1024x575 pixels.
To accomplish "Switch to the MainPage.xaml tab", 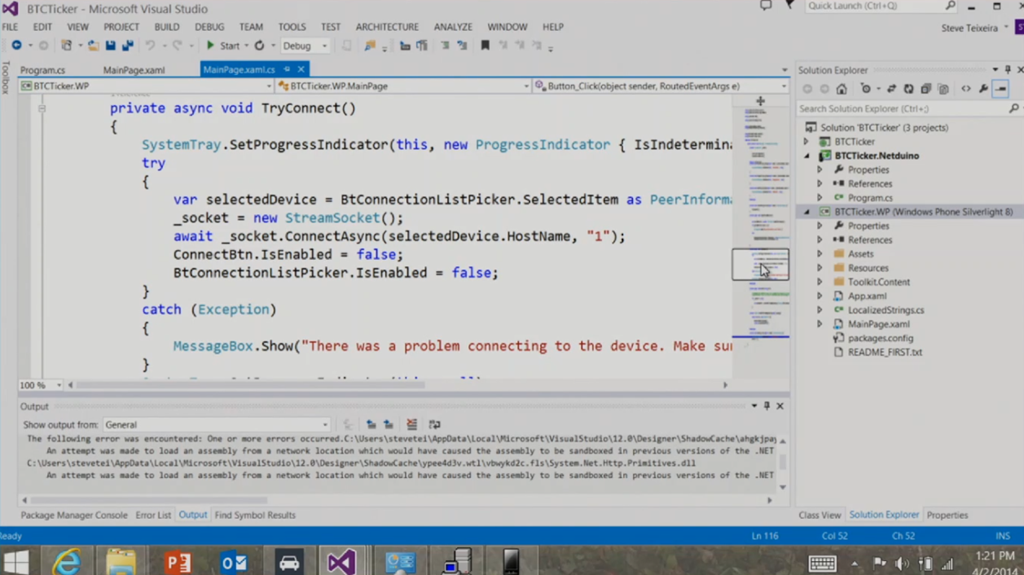I will 134,70.
